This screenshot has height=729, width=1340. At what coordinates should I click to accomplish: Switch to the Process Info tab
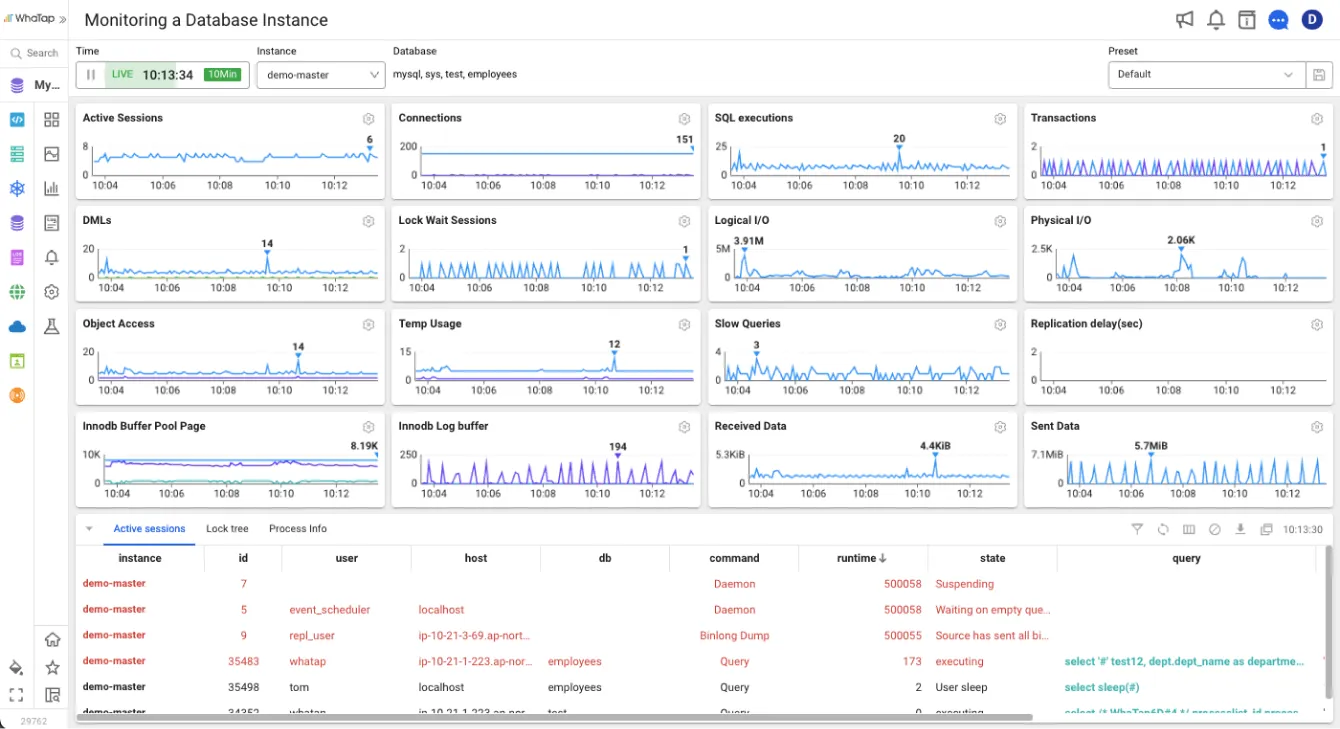pos(297,529)
